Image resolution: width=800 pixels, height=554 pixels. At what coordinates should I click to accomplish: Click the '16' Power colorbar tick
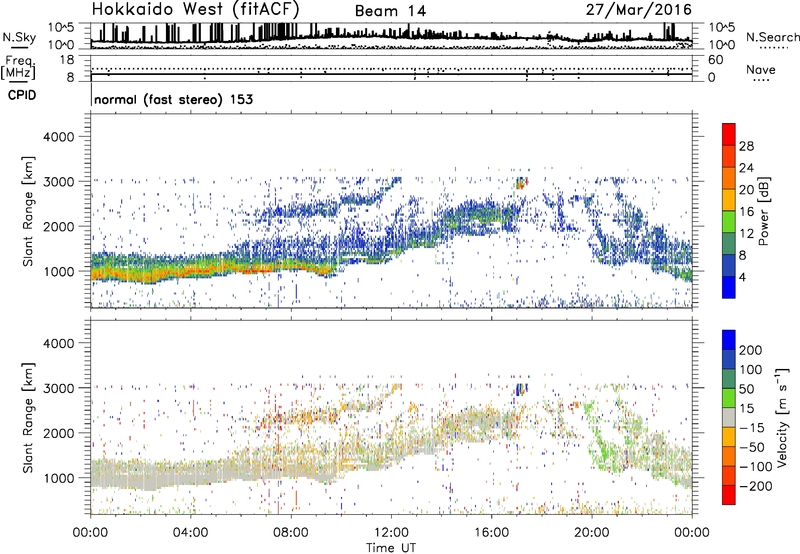(746, 212)
